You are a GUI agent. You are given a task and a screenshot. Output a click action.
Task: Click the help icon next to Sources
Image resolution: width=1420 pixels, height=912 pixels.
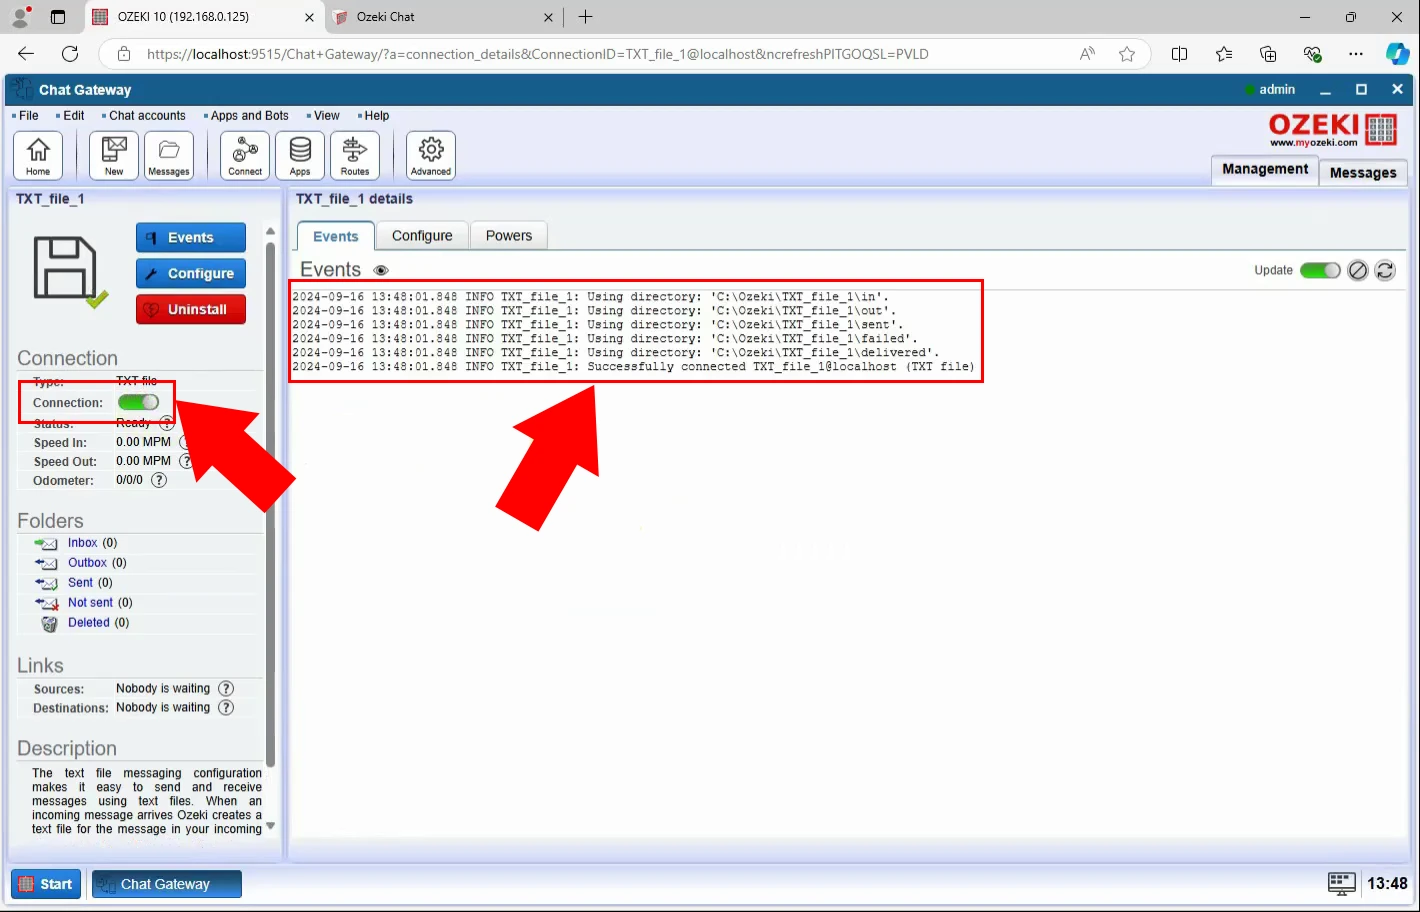226,688
